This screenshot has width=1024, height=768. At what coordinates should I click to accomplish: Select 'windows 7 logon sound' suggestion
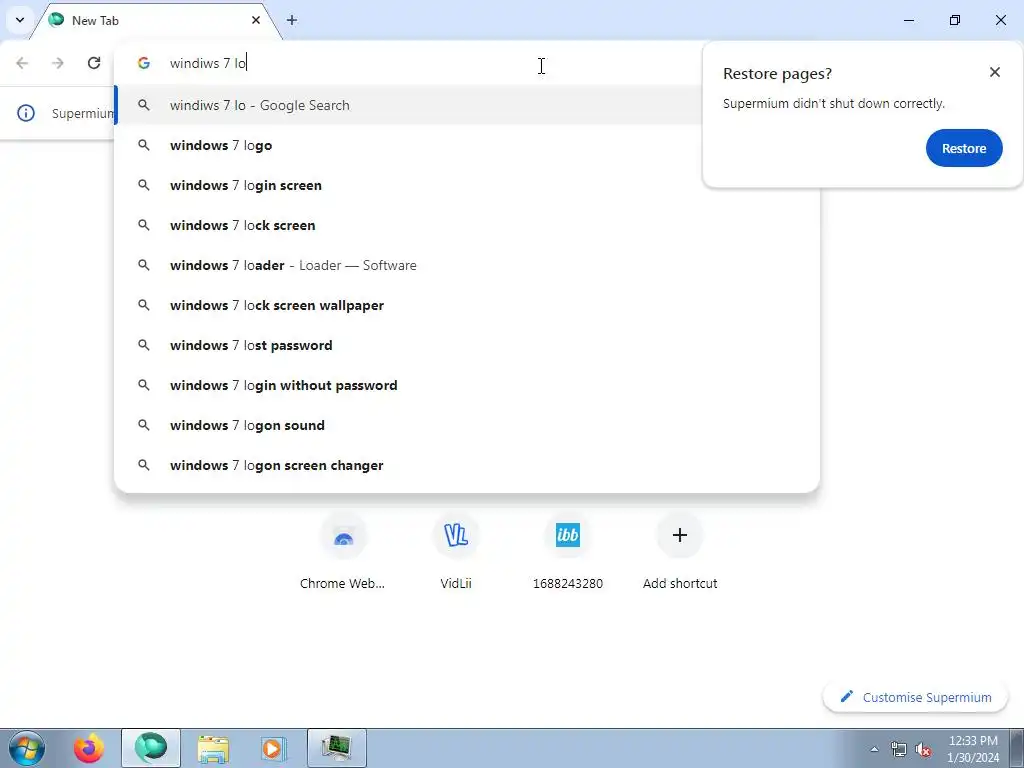467,425
